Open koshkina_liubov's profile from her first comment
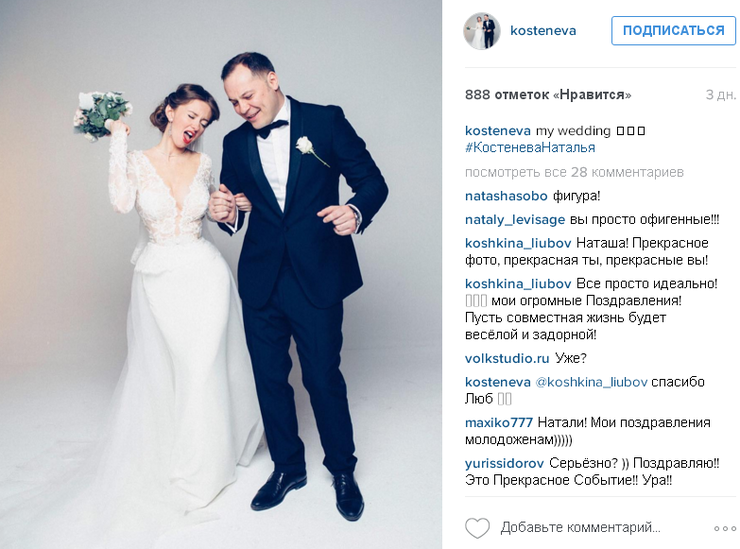Screen dimensions: 740x549 (518, 243)
